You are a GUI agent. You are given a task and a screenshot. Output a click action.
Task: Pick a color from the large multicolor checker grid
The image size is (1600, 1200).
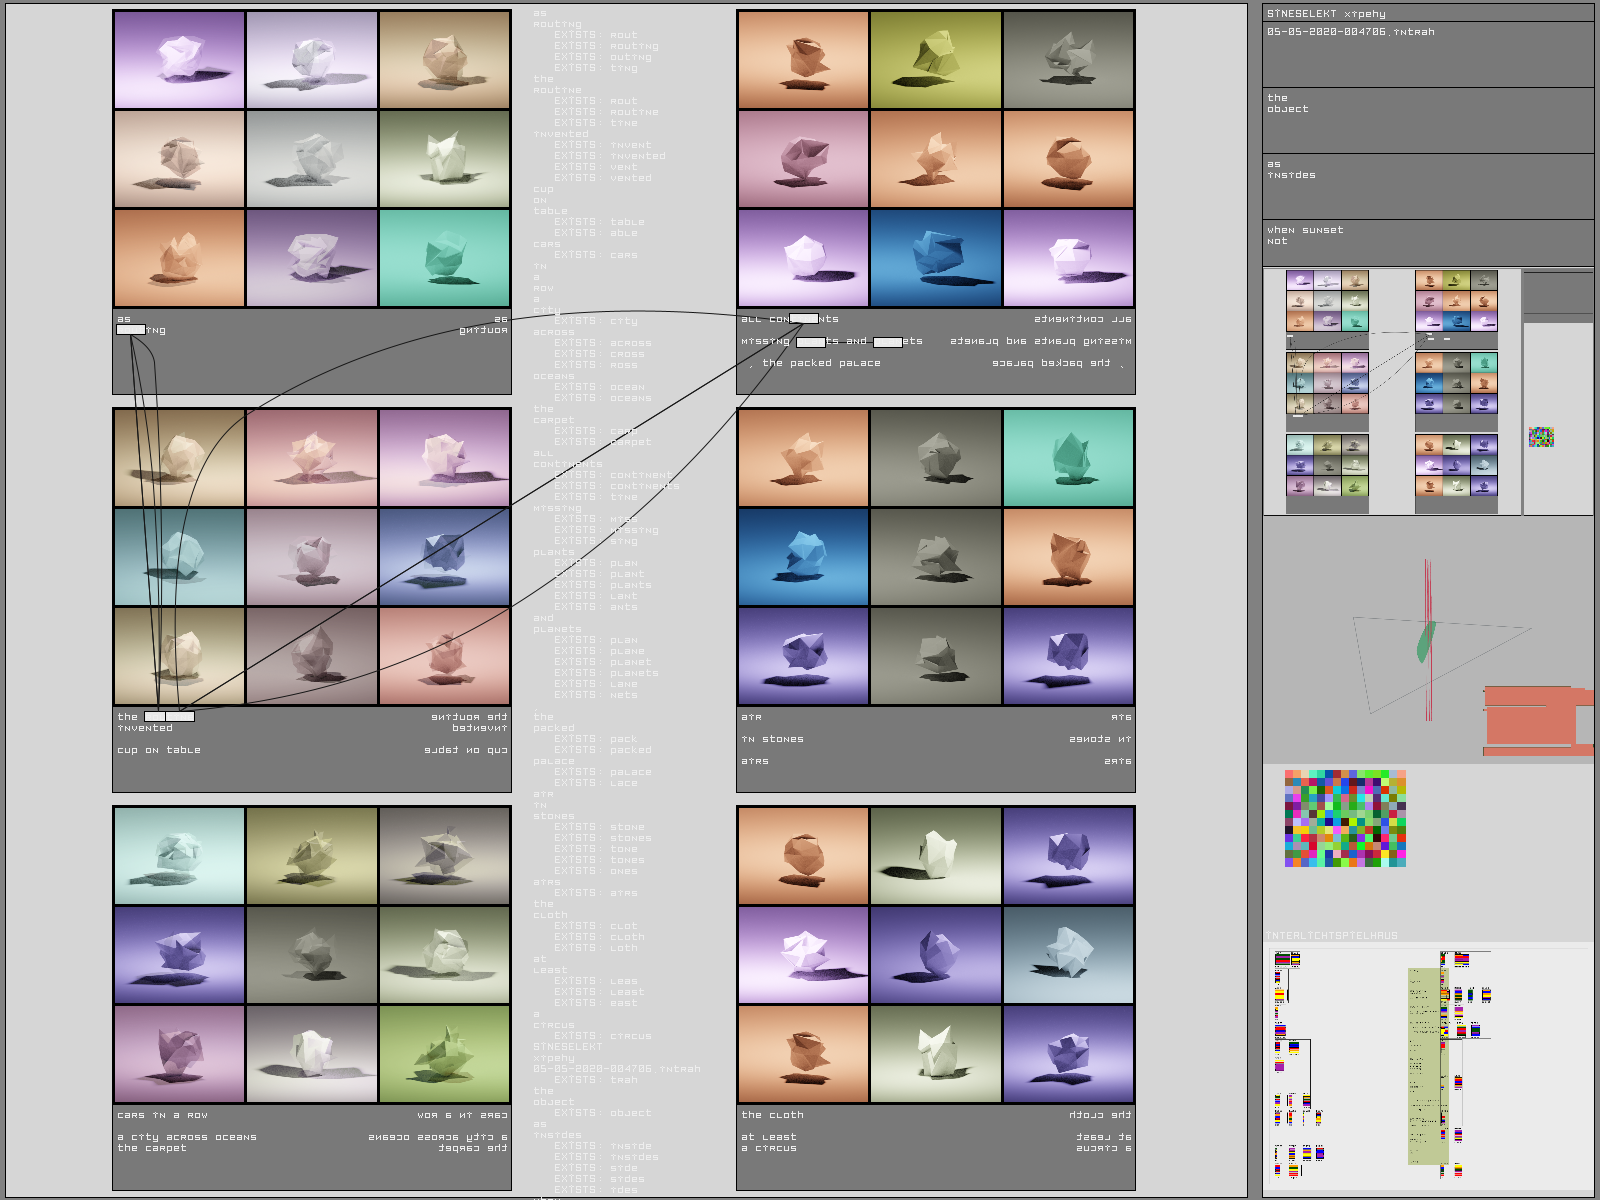(x=1345, y=818)
